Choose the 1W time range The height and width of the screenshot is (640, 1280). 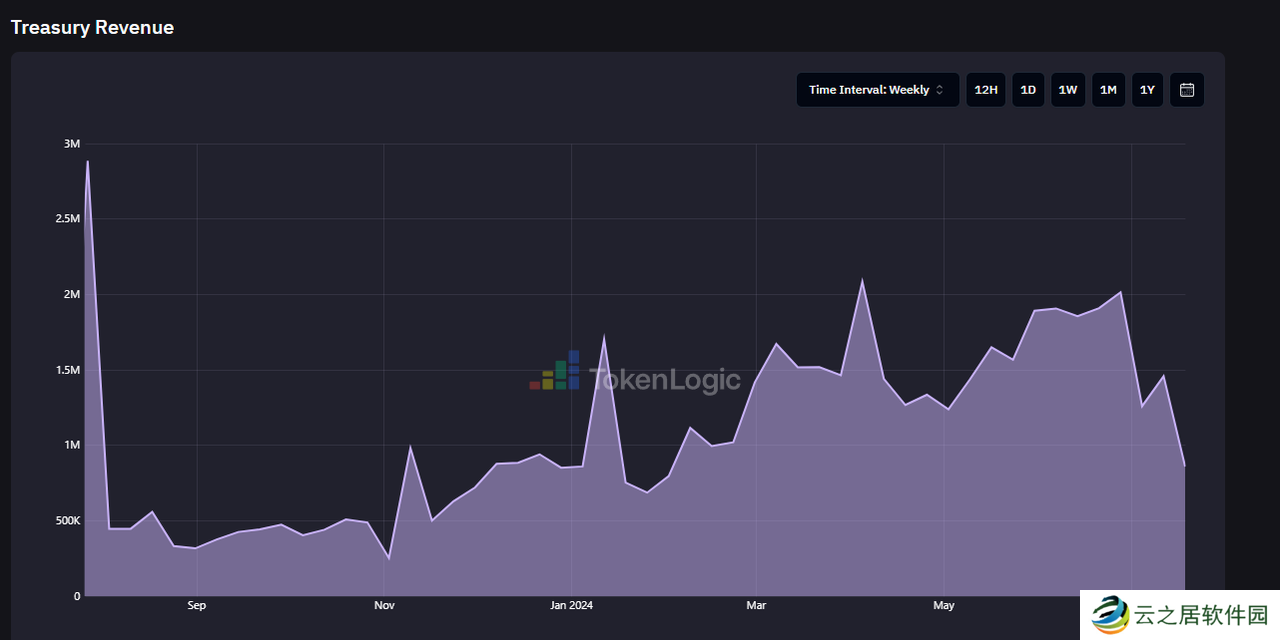click(1068, 90)
